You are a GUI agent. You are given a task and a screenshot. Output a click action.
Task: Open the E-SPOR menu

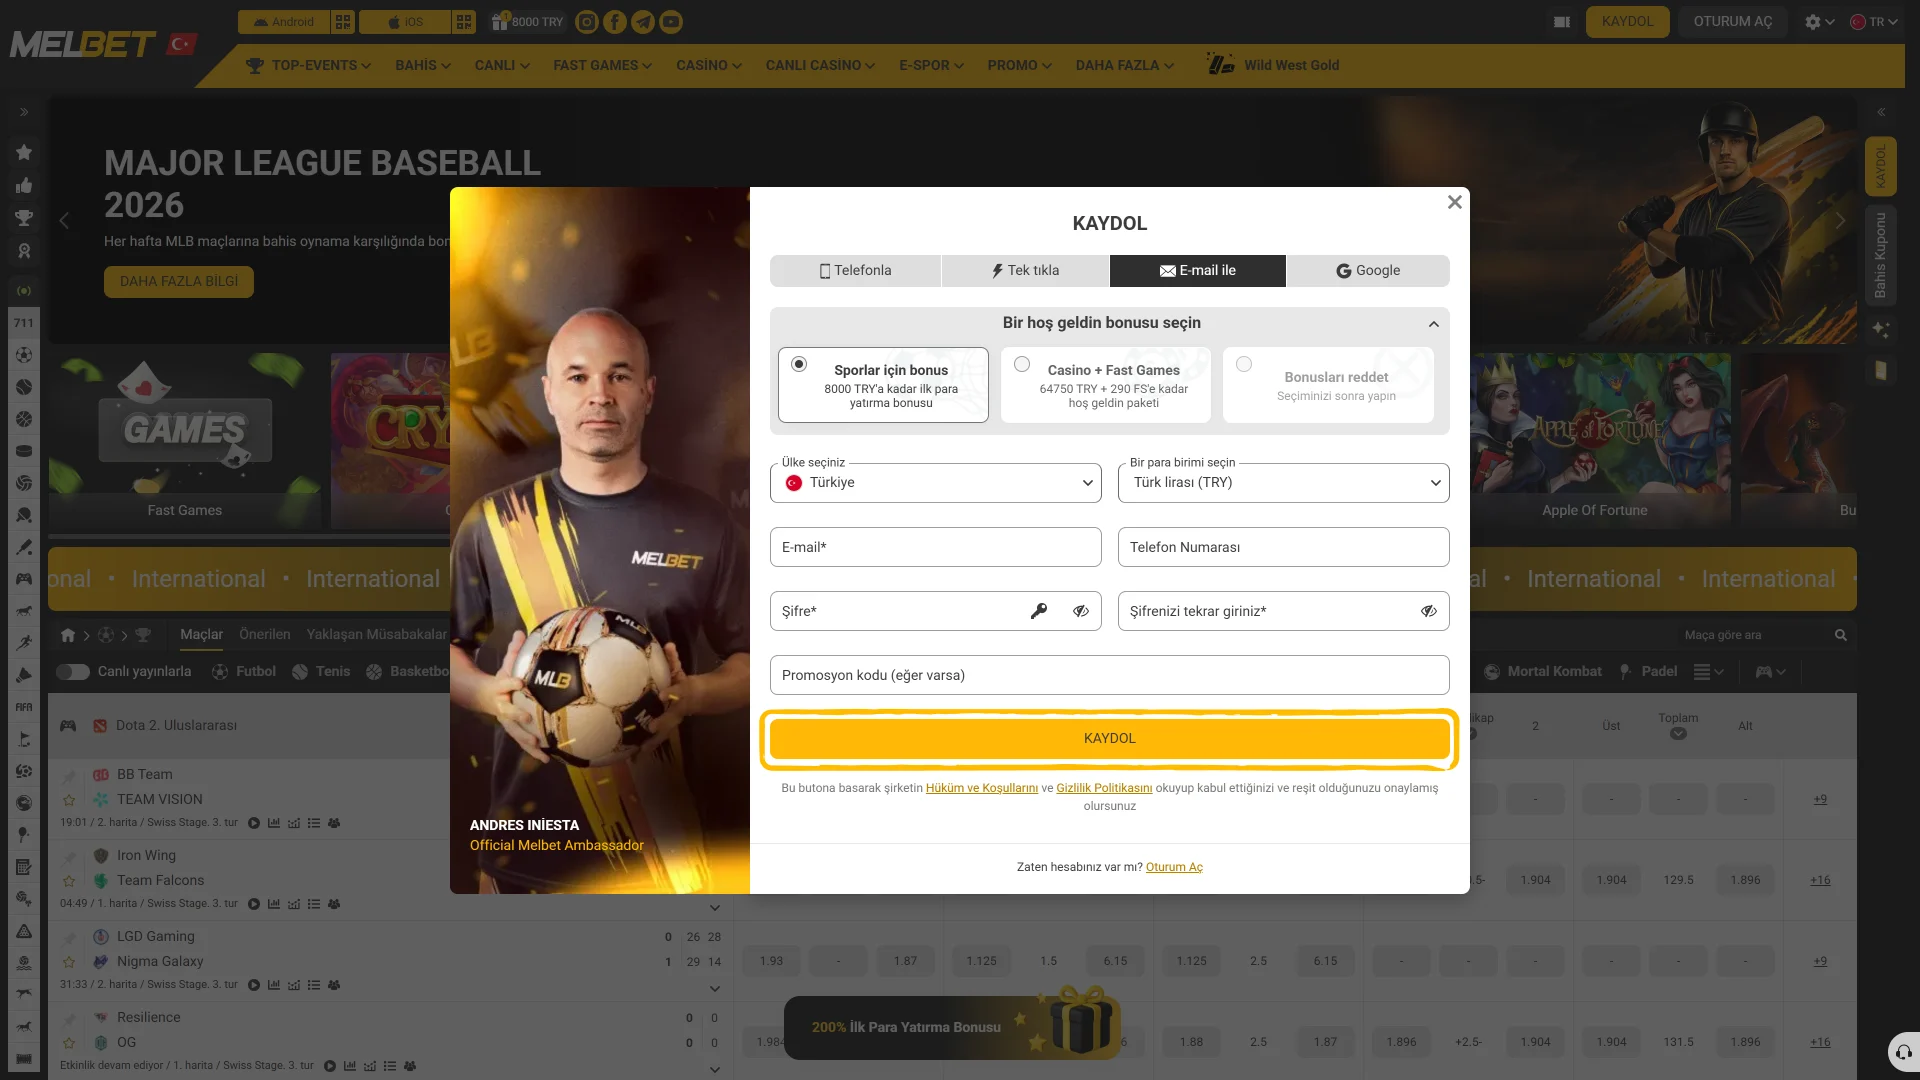pyautogui.click(x=931, y=66)
